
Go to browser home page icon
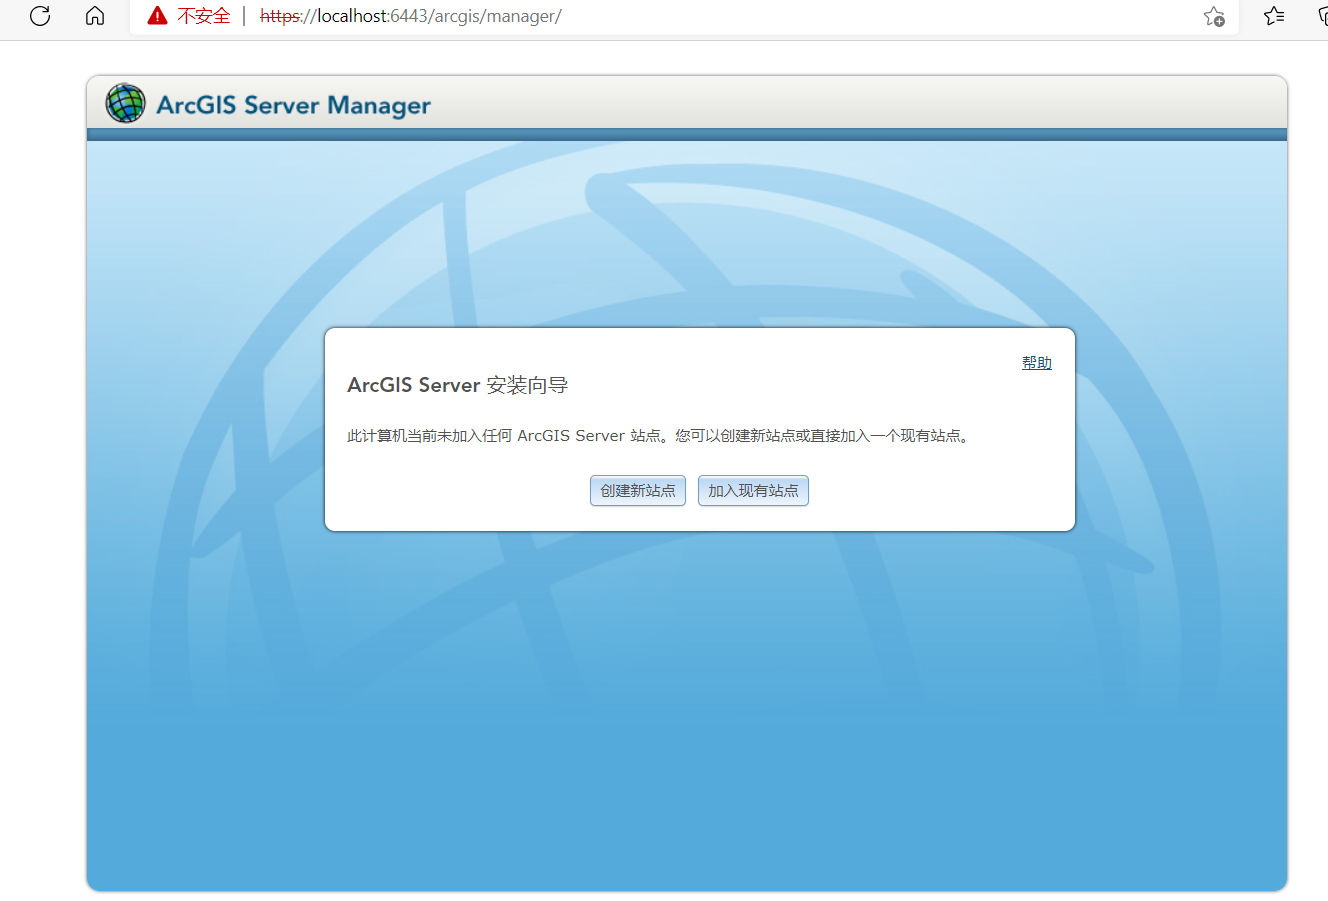95,15
